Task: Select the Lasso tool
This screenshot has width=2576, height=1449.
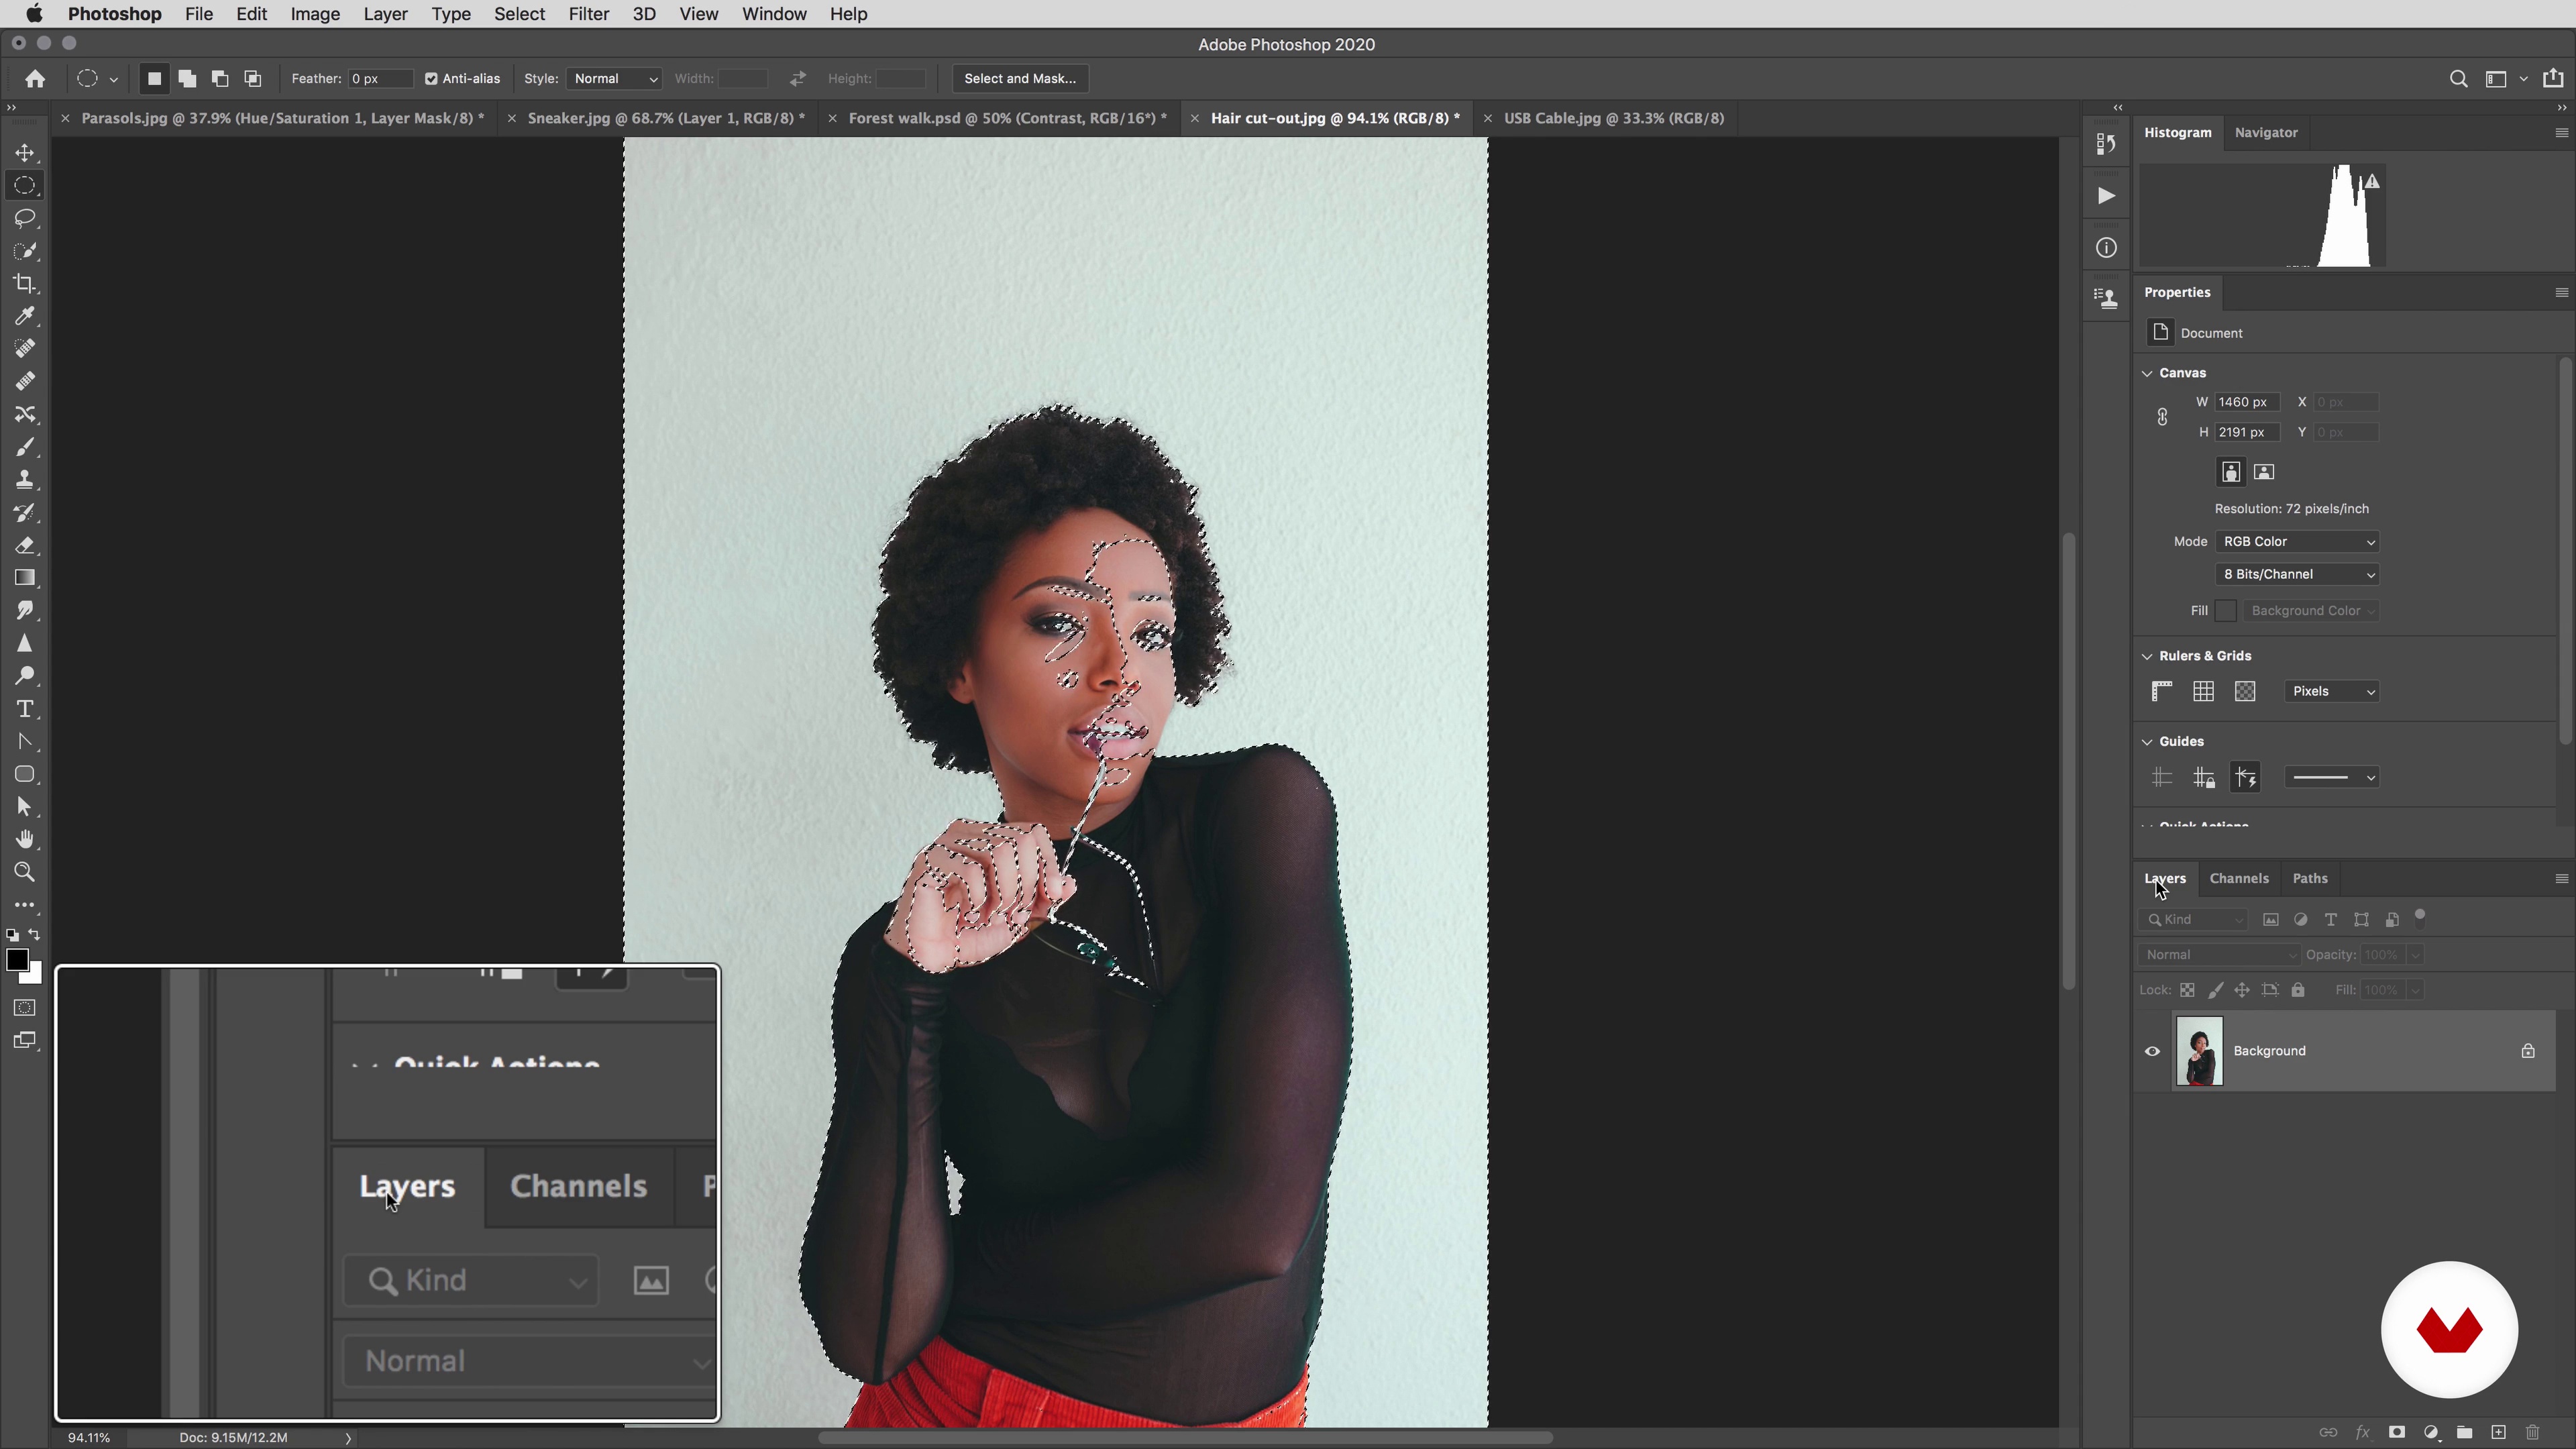Action: click(25, 218)
